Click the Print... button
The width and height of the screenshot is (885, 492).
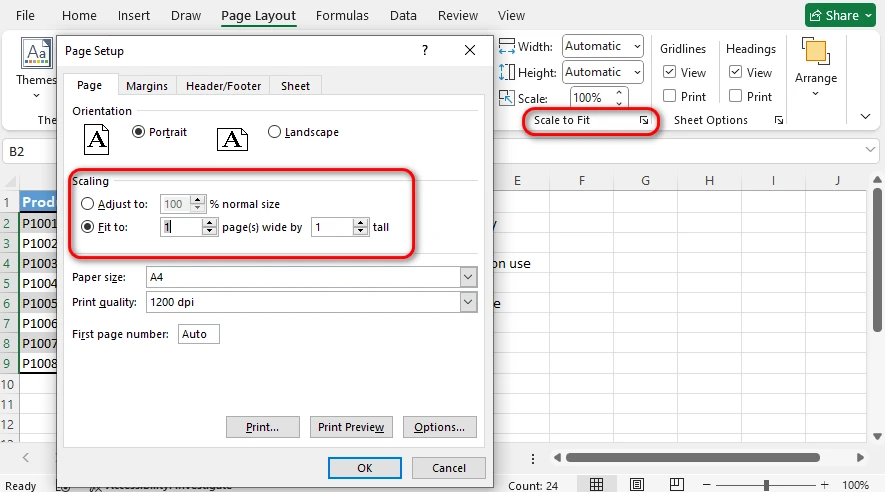click(x=262, y=427)
